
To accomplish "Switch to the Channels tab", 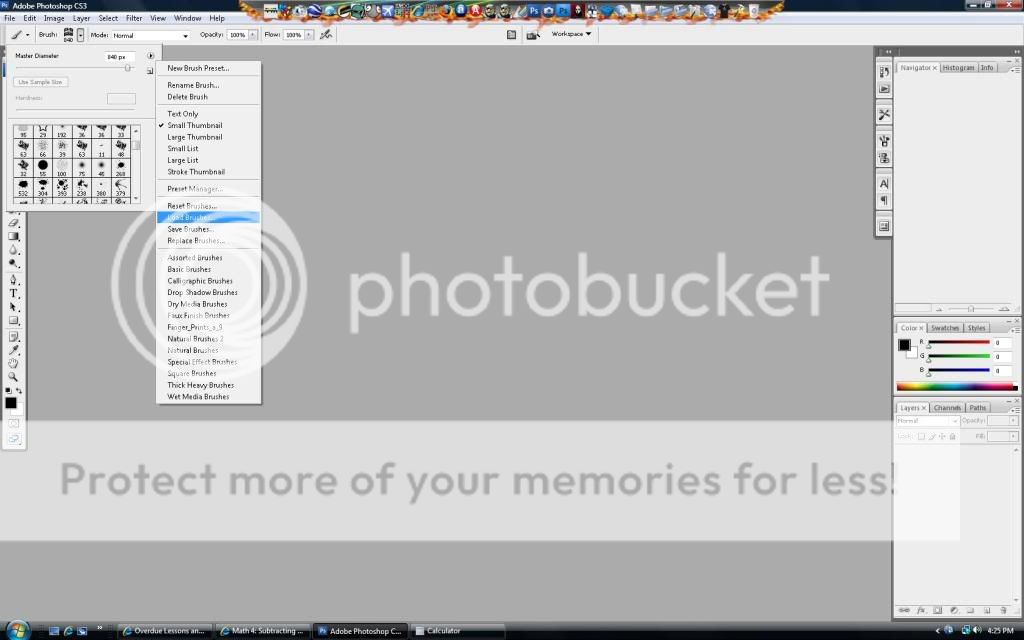I will (x=946, y=408).
